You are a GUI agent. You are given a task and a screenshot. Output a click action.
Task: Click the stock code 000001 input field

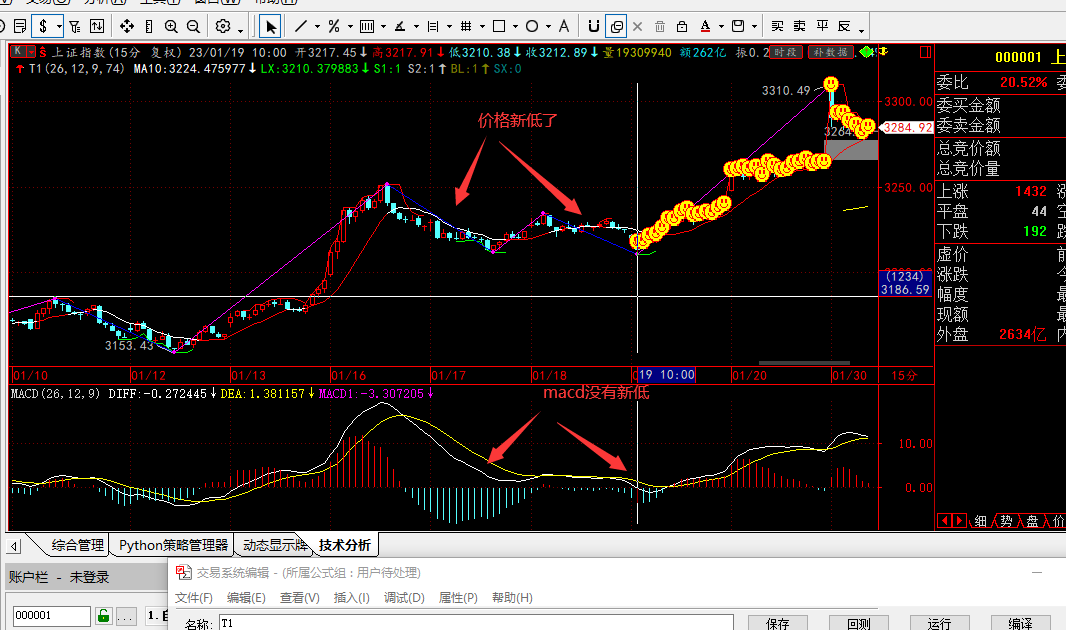point(52,616)
